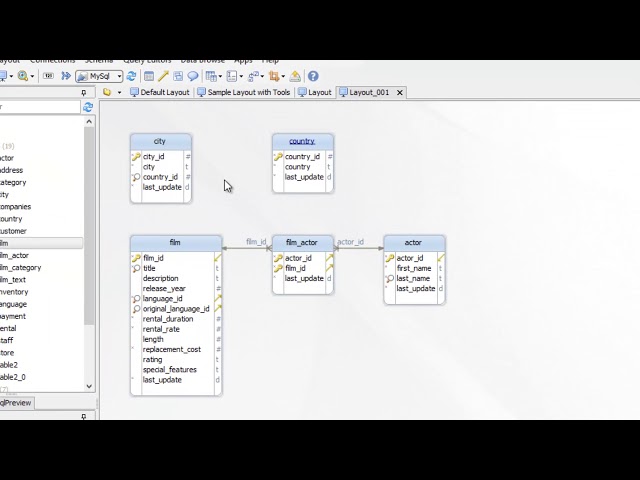Click the first_name column in actor table
This screenshot has height=480, width=640.
tap(414, 268)
